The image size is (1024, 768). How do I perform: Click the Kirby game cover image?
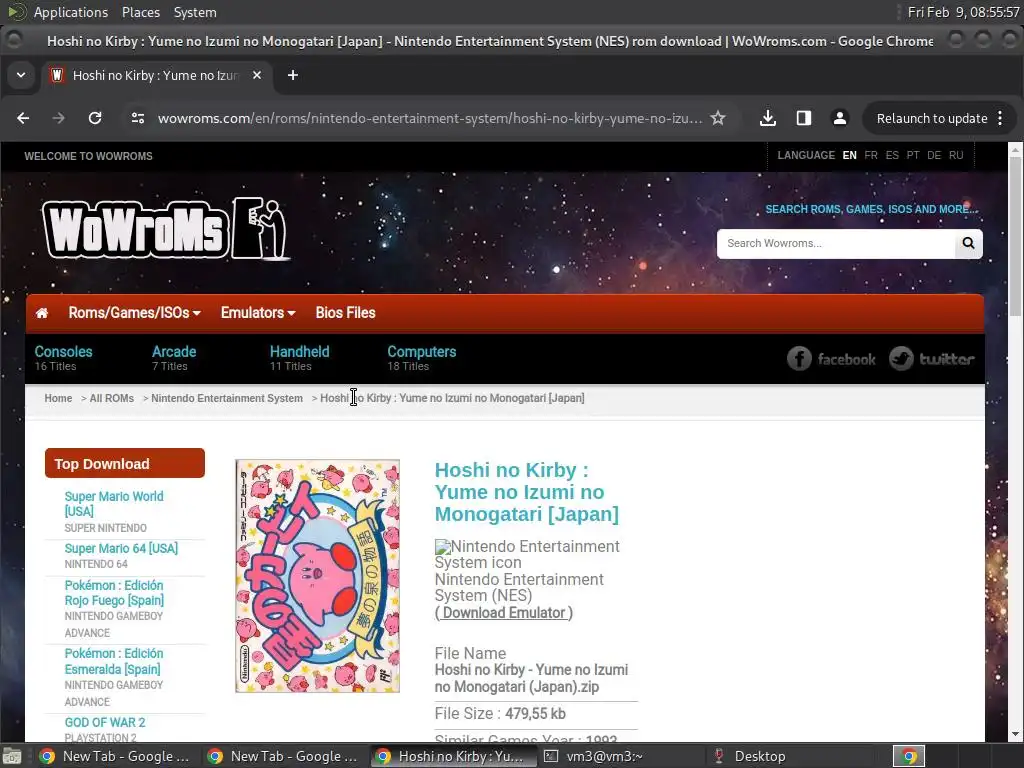click(x=317, y=576)
